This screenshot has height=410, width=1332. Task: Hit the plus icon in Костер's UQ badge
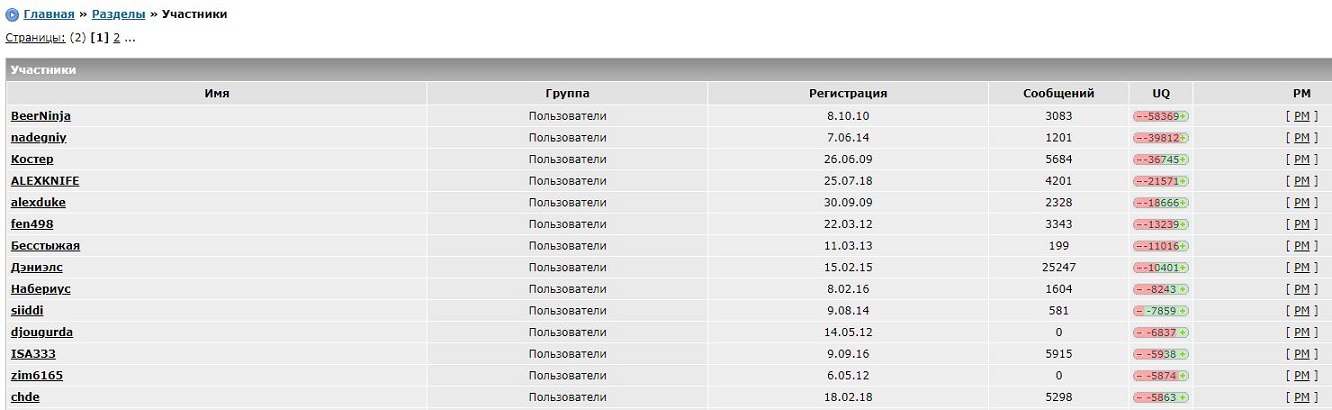[1183, 160]
